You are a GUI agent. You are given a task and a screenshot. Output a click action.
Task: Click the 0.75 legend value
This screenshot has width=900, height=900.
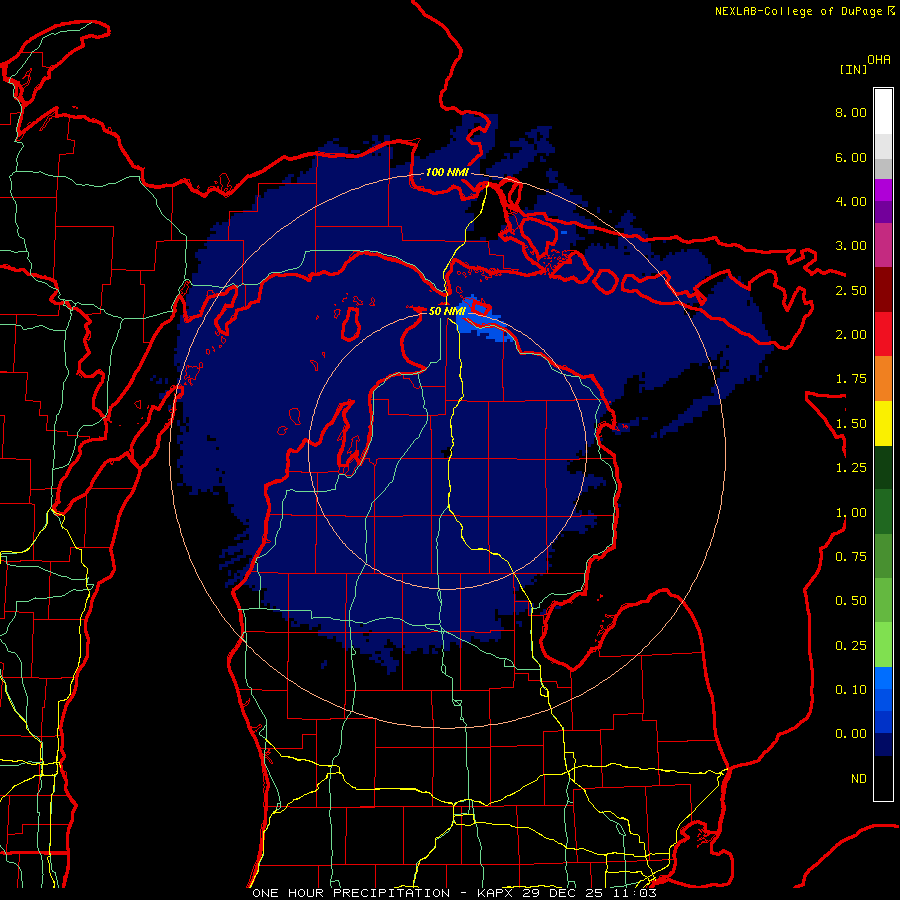click(x=851, y=557)
